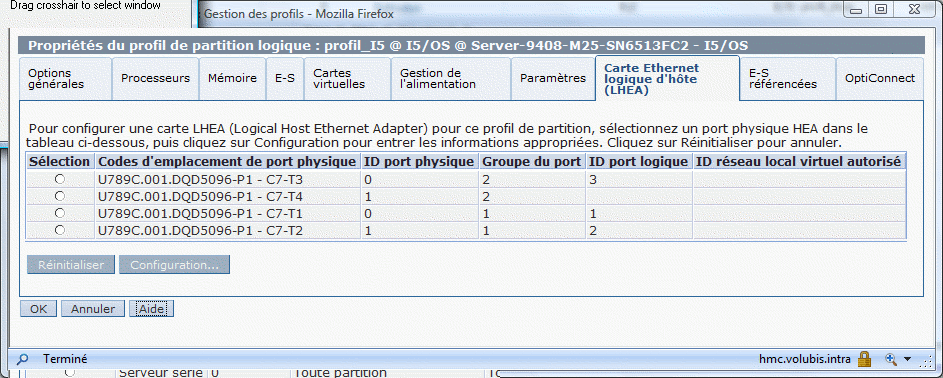Viewport: 943px width, 378px height.
Task: Switch to the OptiConnect tab
Action: [879, 78]
